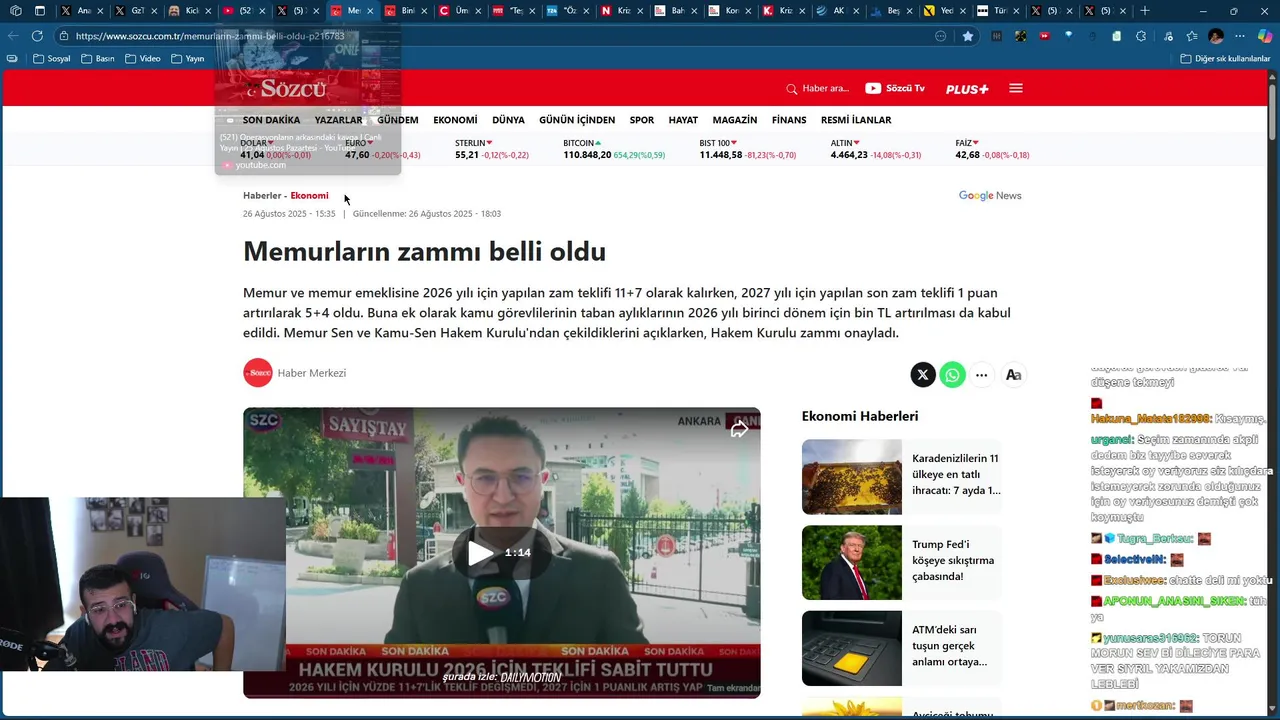The image size is (1280, 720).
Task: Click the red YouTube extension icon in toolbar
Action: pyautogui.click(x=1044, y=36)
